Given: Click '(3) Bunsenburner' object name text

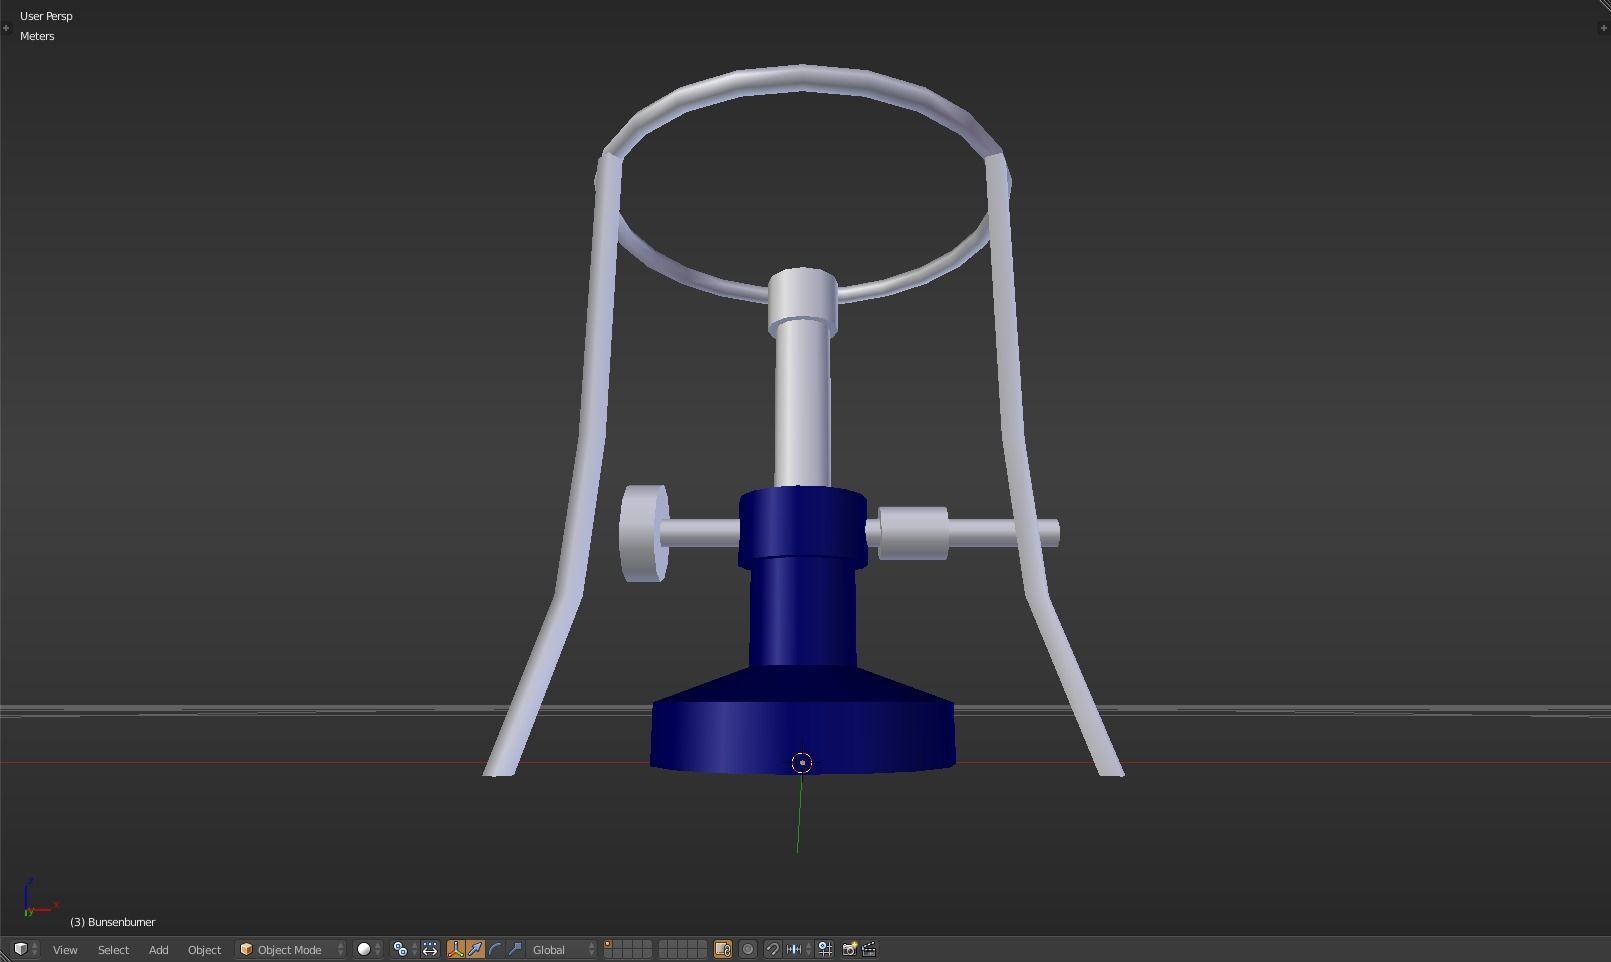Looking at the screenshot, I should [112, 922].
